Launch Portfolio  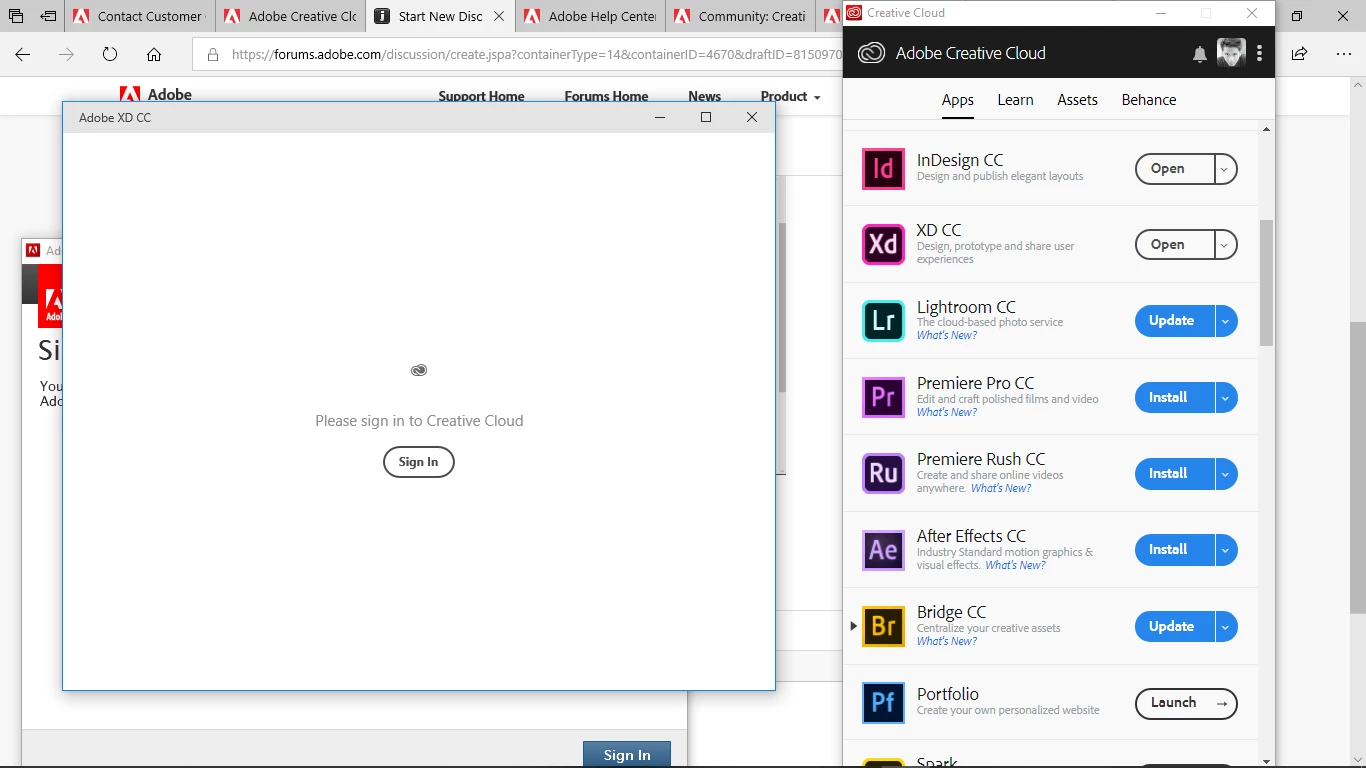[x=1186, y=703]
